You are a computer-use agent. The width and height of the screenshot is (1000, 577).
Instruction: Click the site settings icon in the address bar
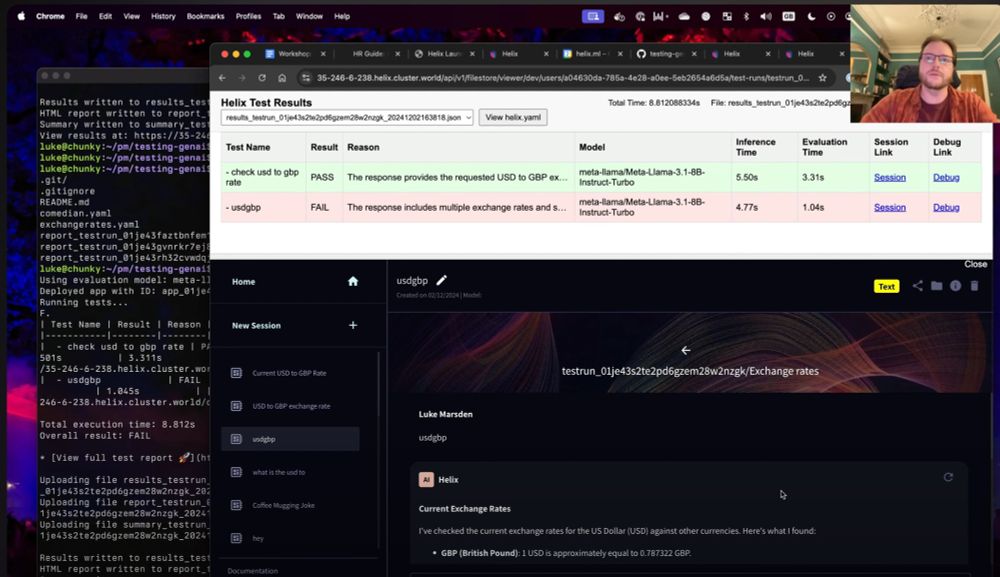[x=306, y=78]
